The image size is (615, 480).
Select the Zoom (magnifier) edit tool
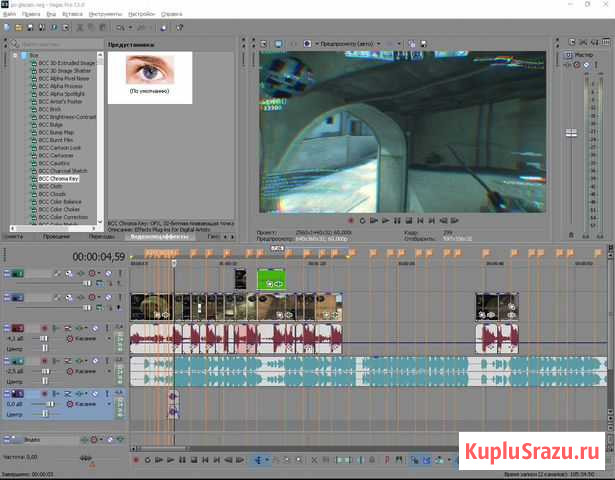click(x=299, y=460)
